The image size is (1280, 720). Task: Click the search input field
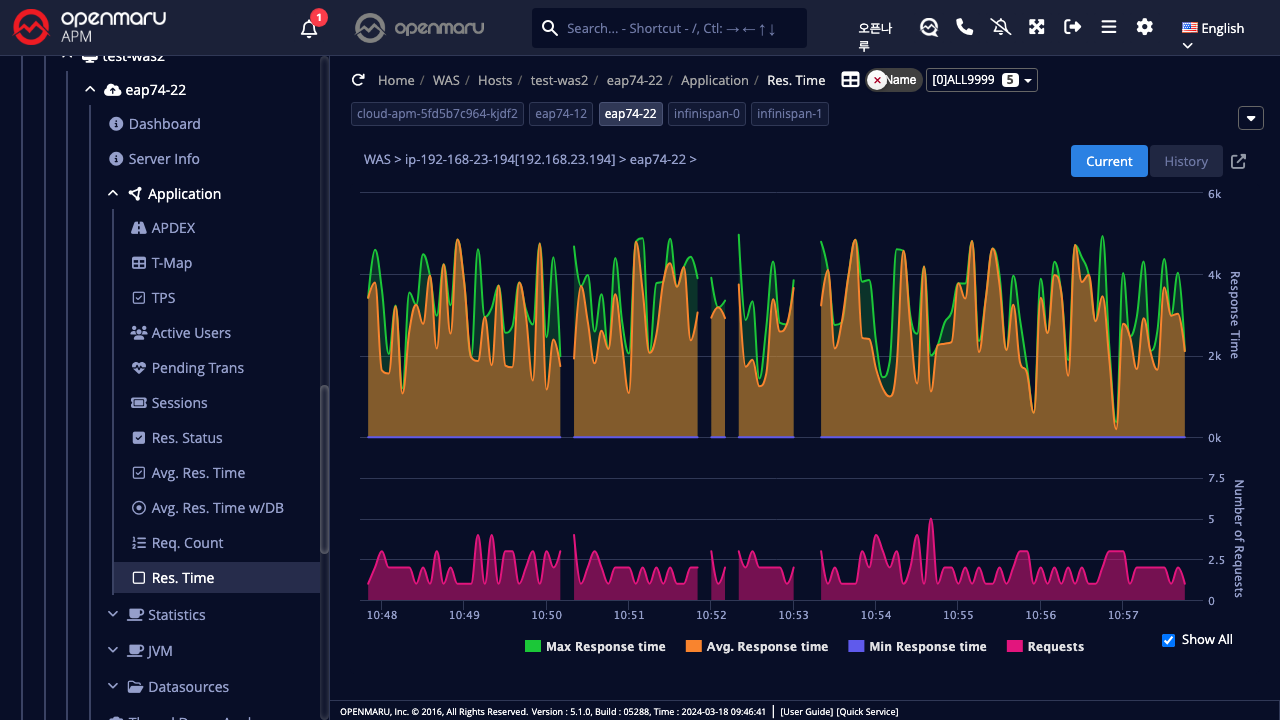coord(680,28)
